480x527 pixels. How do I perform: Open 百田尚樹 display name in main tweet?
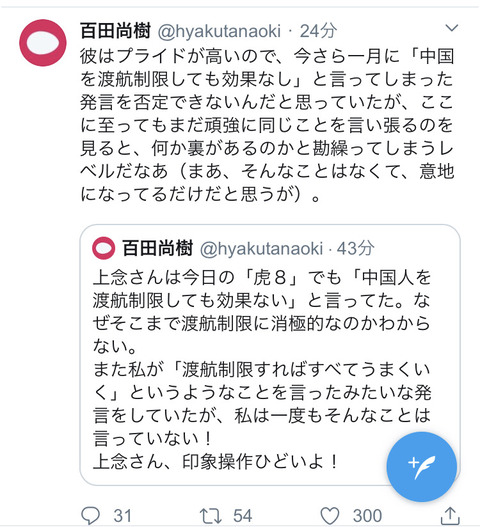click(x=115, y=31)
